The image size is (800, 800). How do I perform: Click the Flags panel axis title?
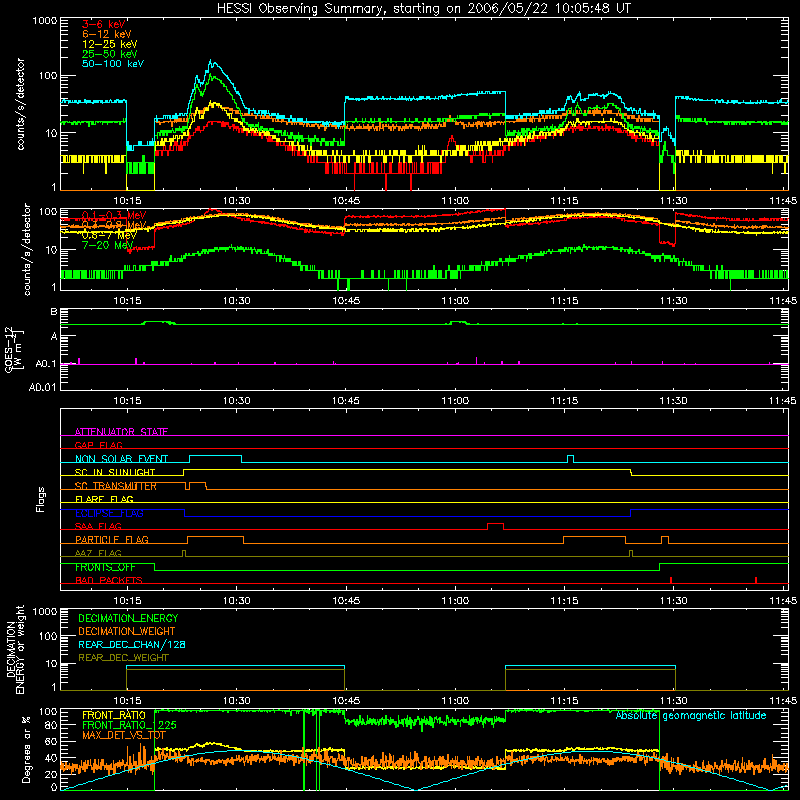coord(40,499)
